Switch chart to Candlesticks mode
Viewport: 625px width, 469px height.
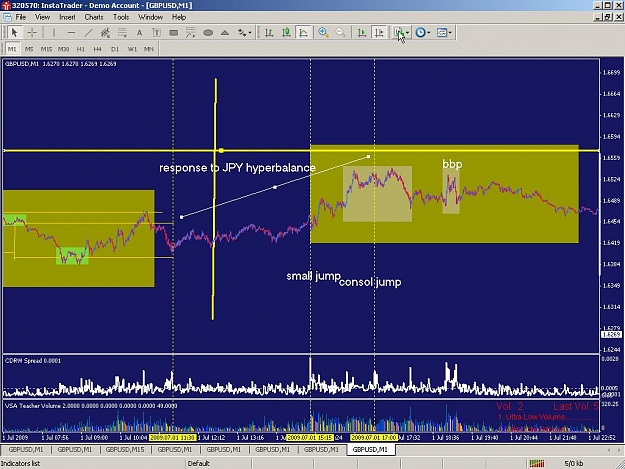pos(286,33)
